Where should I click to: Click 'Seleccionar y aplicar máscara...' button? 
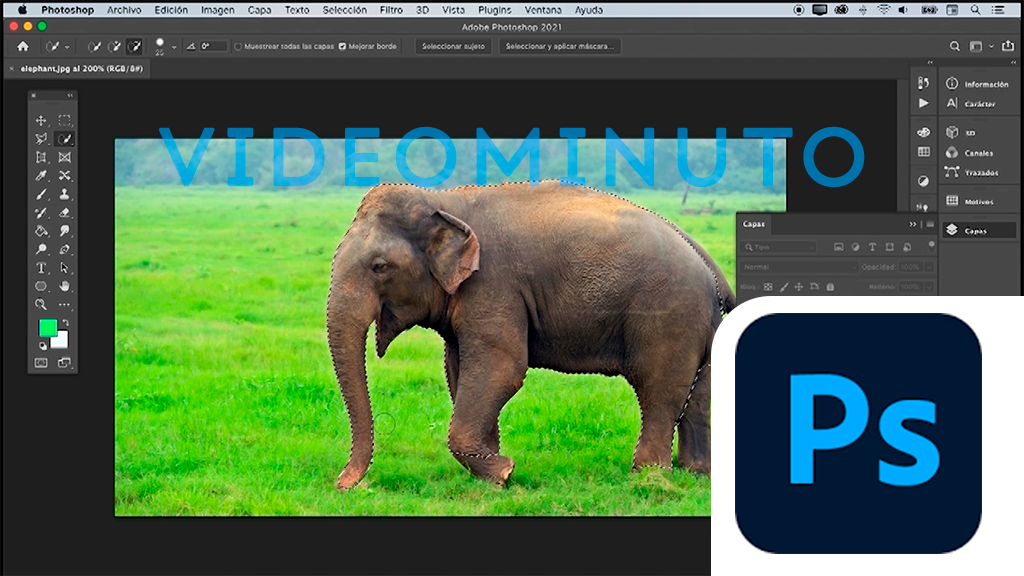[560, 46]
